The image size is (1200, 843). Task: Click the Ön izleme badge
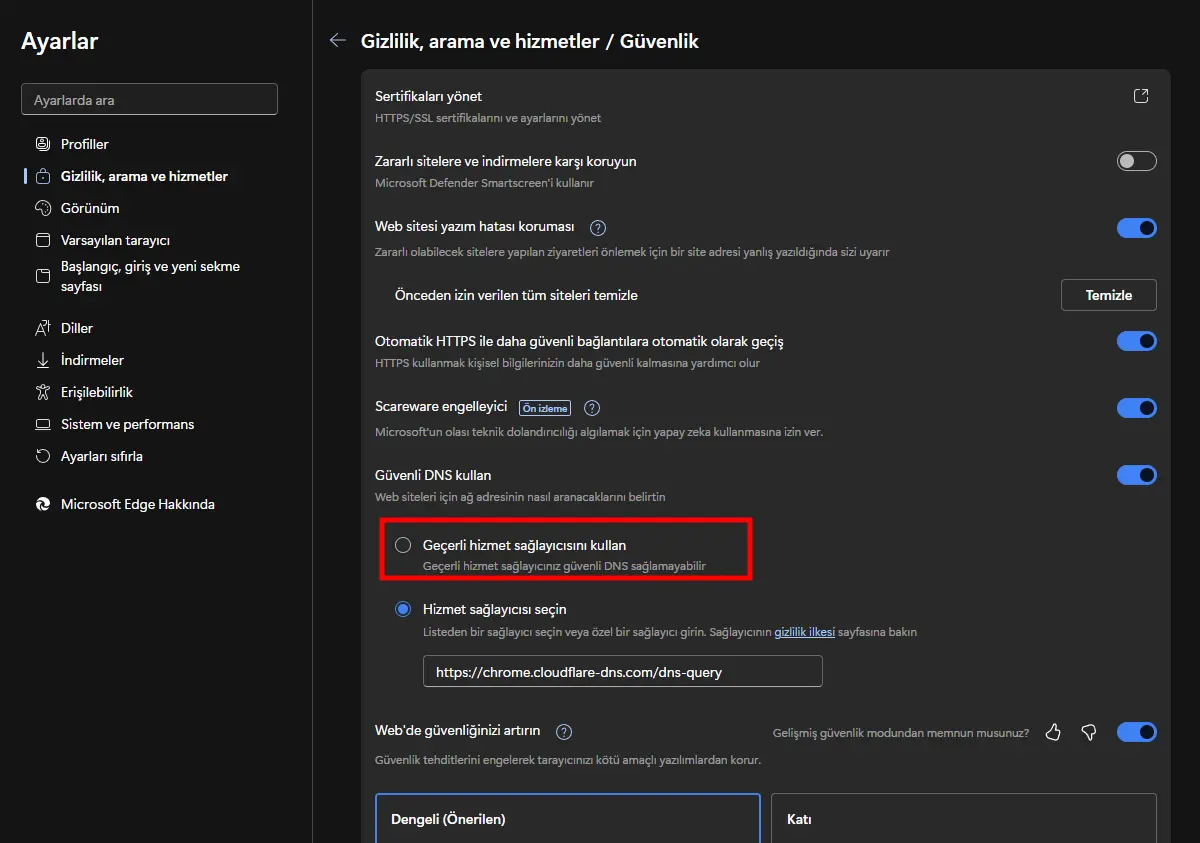point(545,408)
